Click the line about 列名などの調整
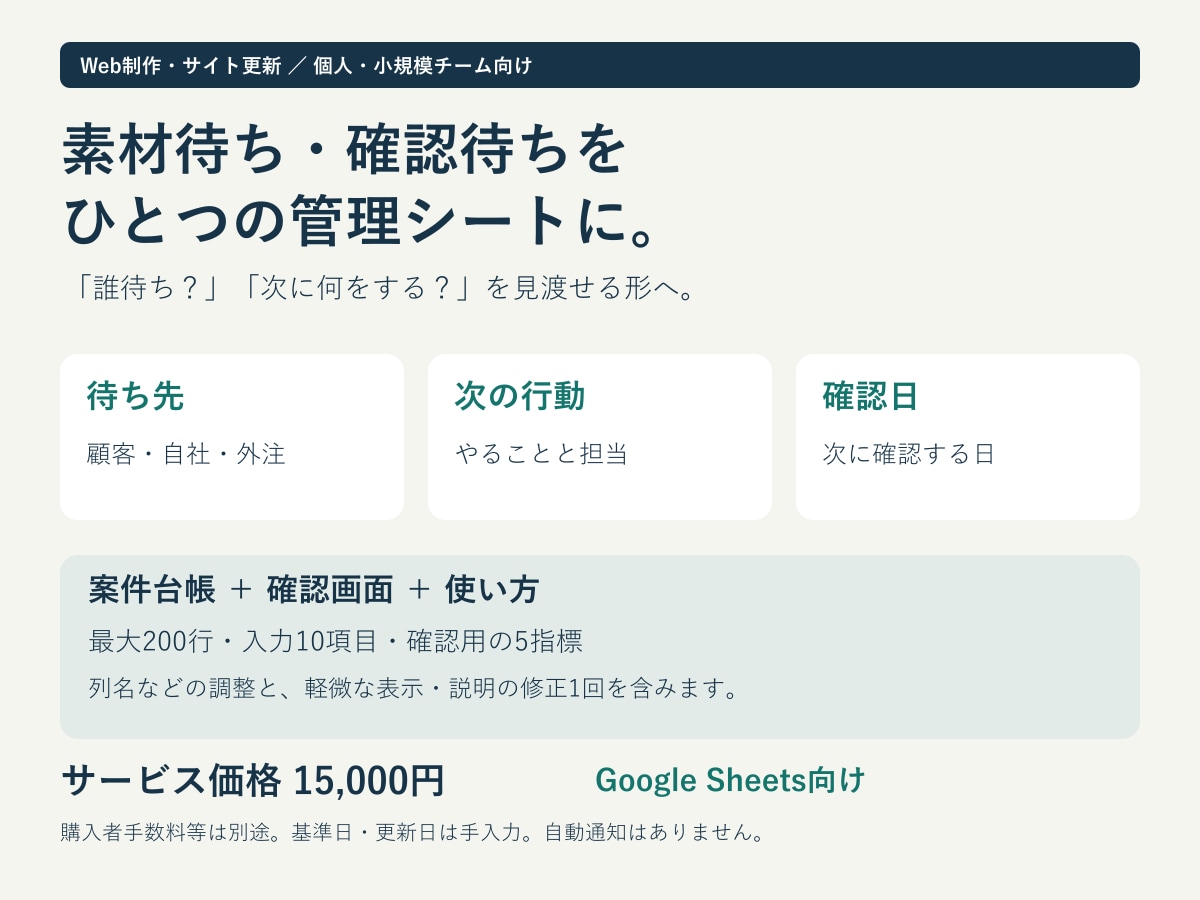Image resolution: width=1200 pixels, height=900 pixels. click(413, 689)
